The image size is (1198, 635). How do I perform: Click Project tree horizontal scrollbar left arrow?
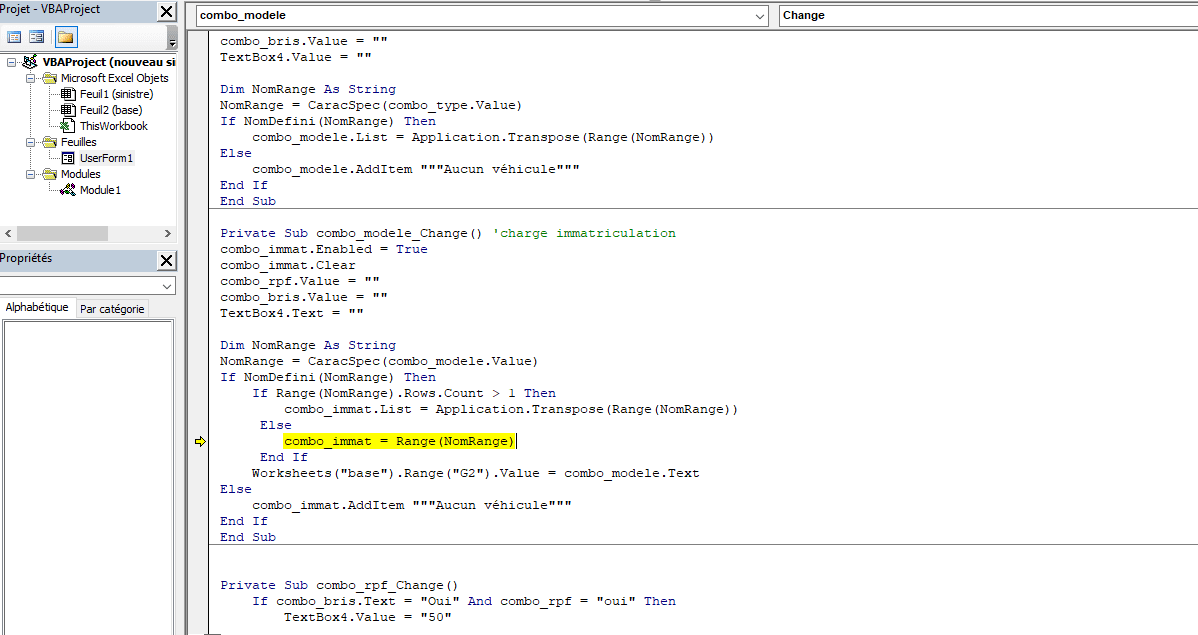click(8, 233)
